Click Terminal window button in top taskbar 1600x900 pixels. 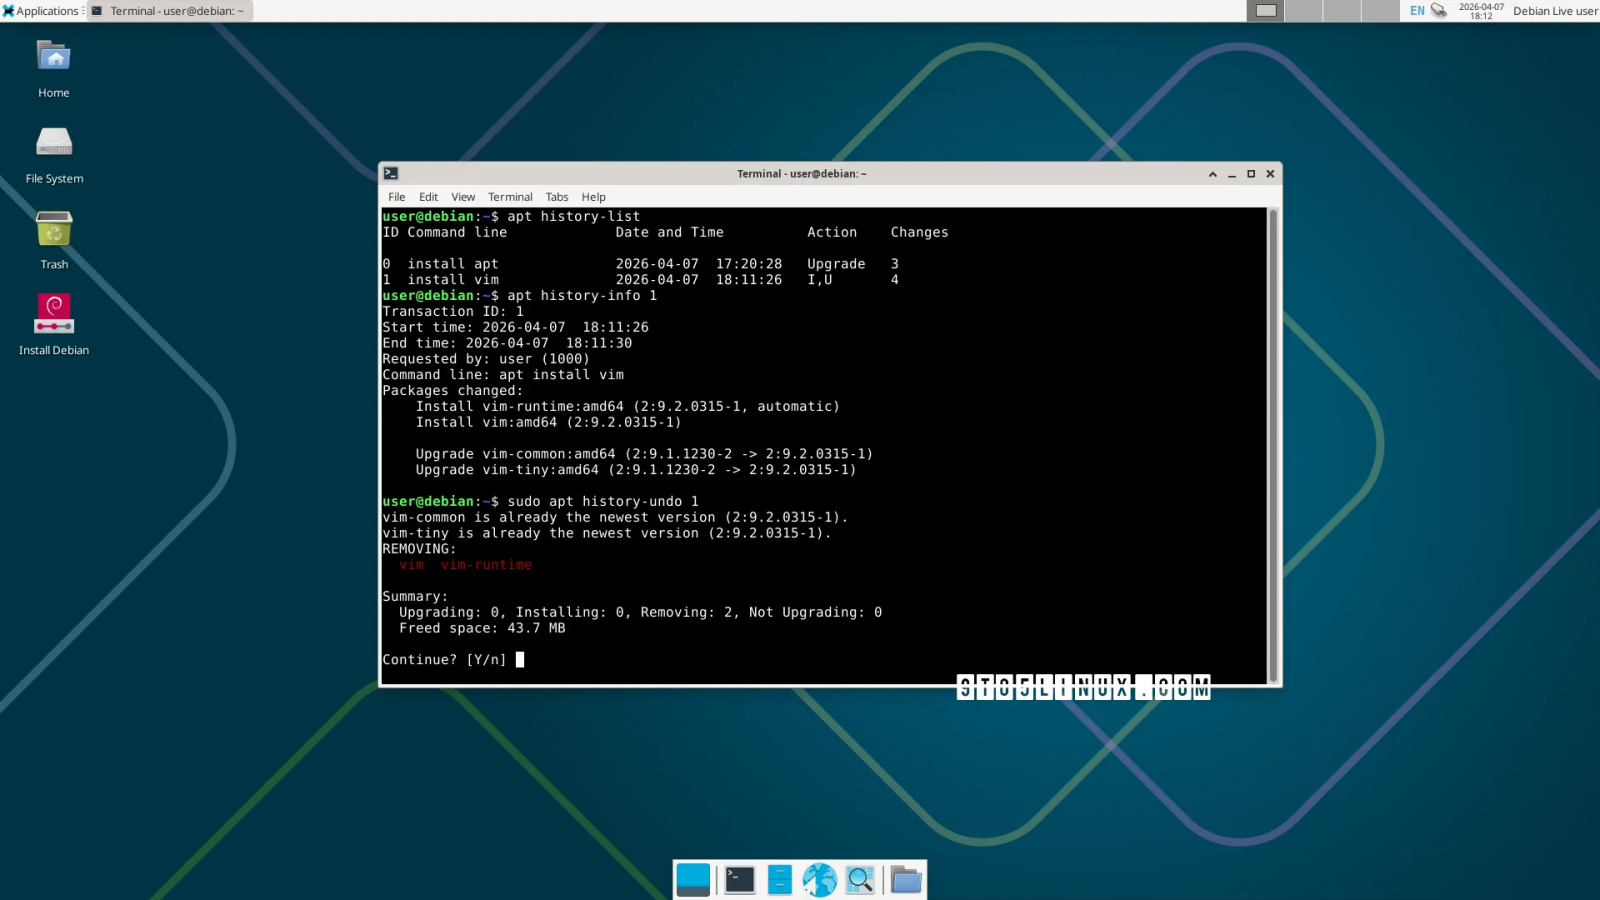(170, 11)
